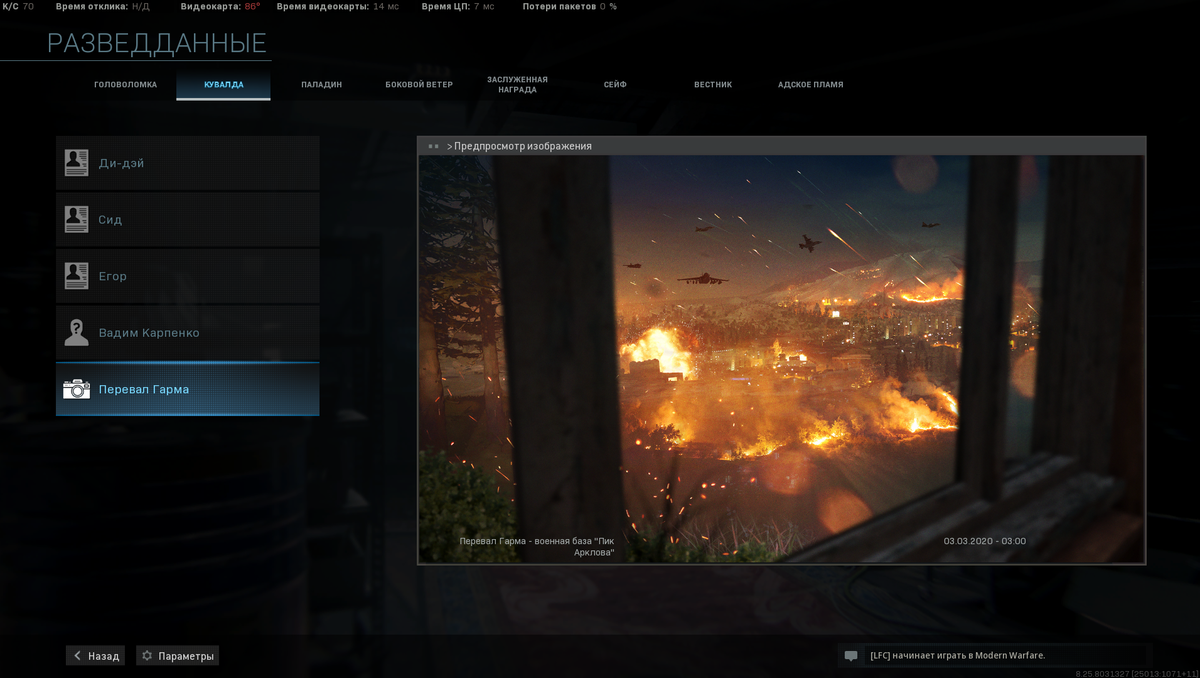
Task: Select the Ди-дэй intel entry
Action: (x=188, y=163)
